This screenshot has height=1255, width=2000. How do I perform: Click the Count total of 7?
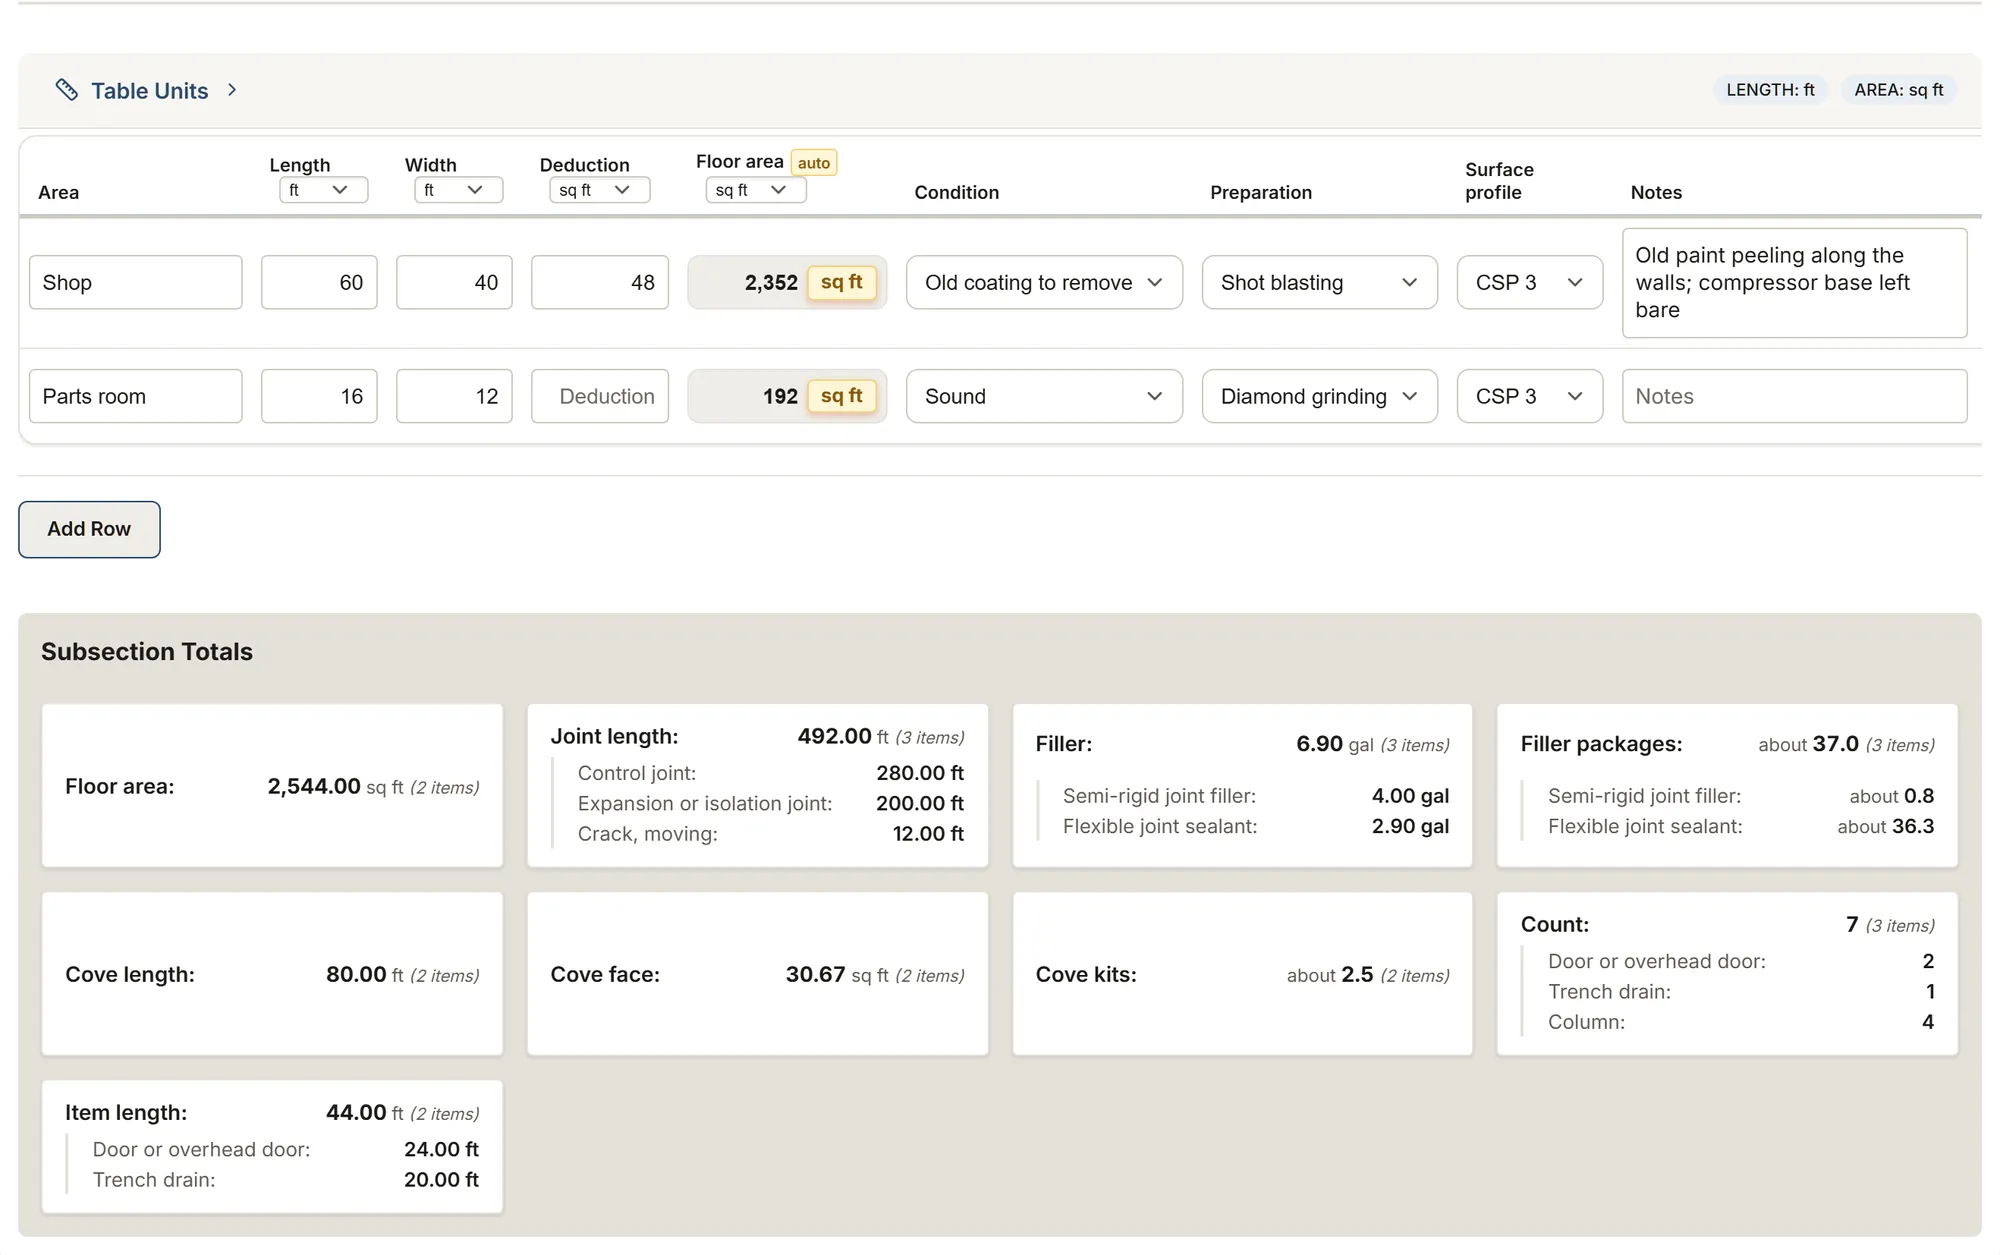click(x=1852, y=924)
